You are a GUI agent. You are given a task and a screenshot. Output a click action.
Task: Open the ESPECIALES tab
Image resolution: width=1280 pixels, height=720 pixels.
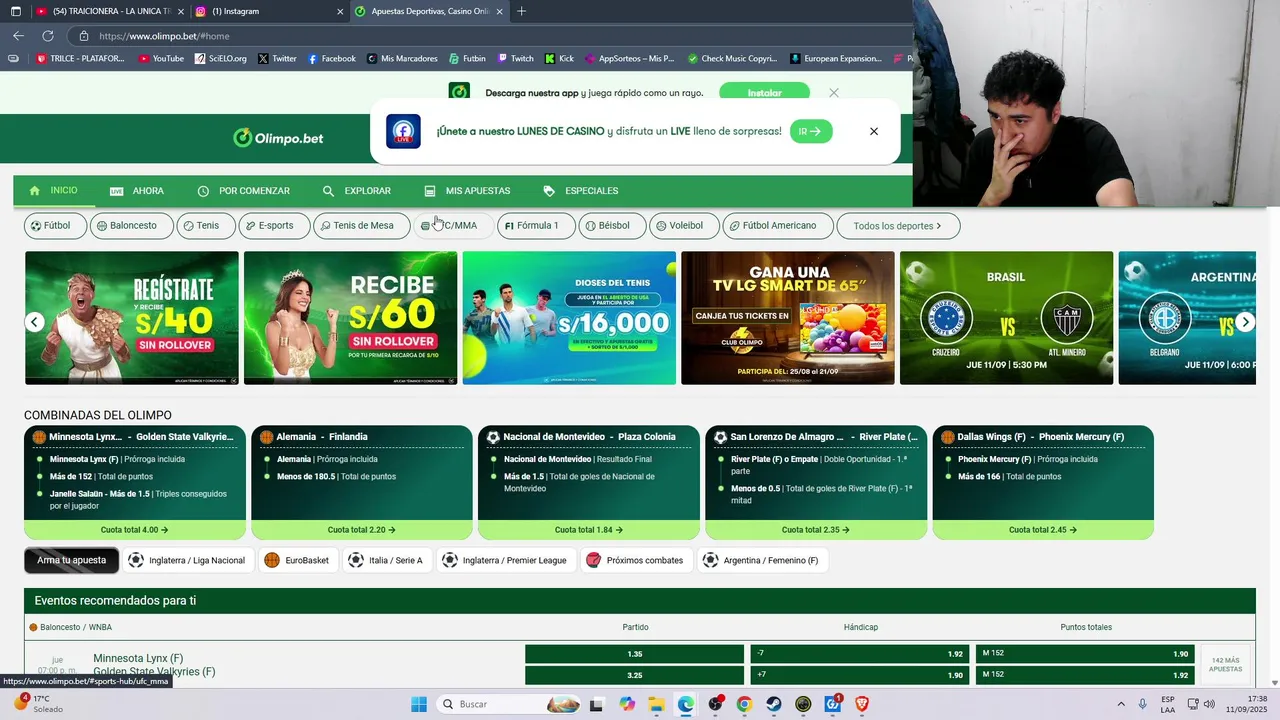[x=581, y=191]
